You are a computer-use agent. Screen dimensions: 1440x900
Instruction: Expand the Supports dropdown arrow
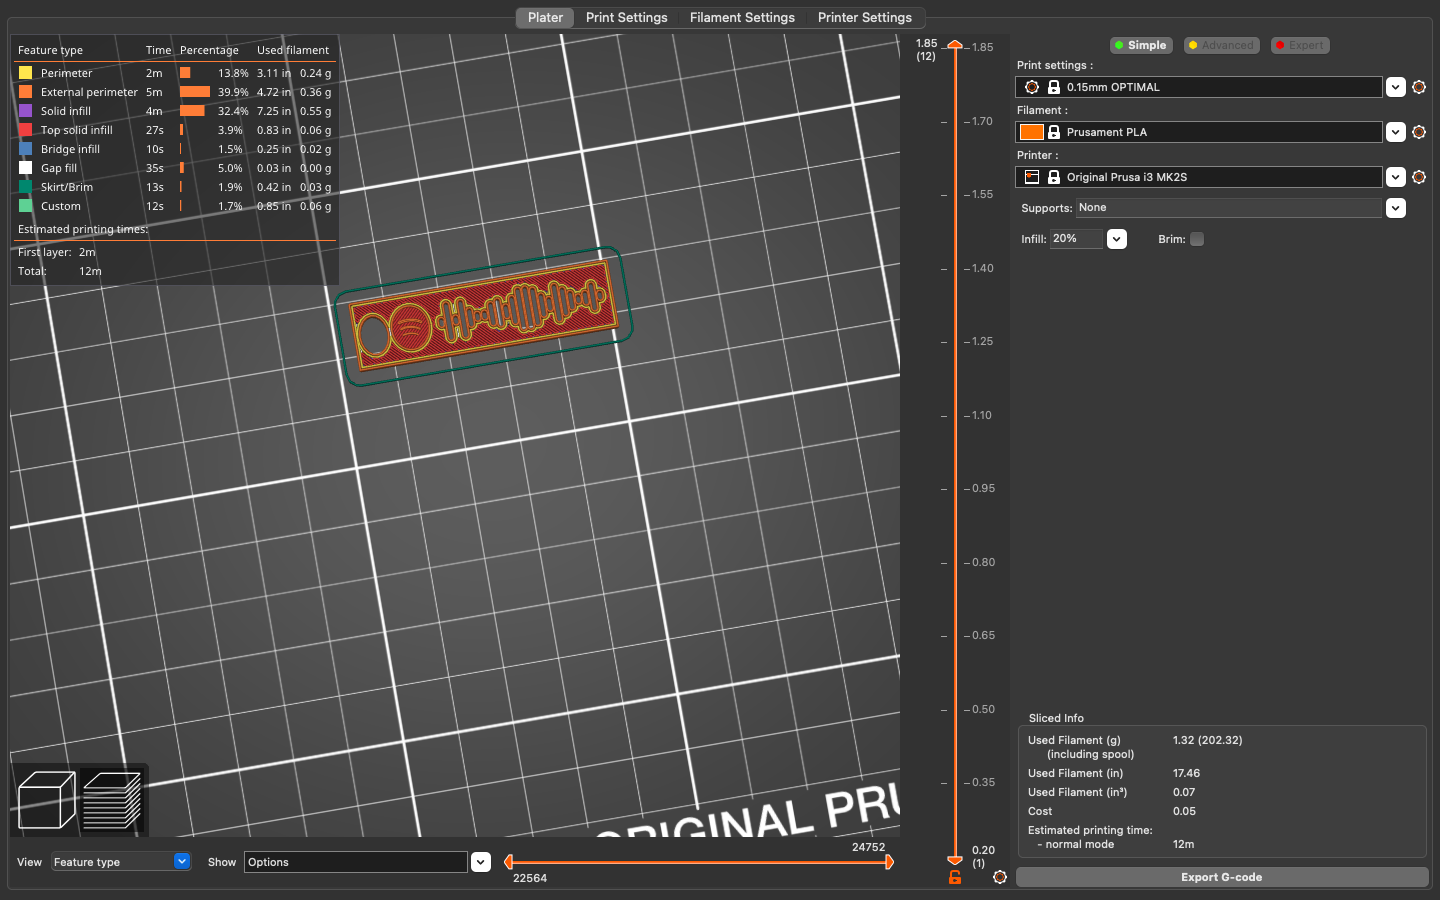click(x=1396, y=208)
